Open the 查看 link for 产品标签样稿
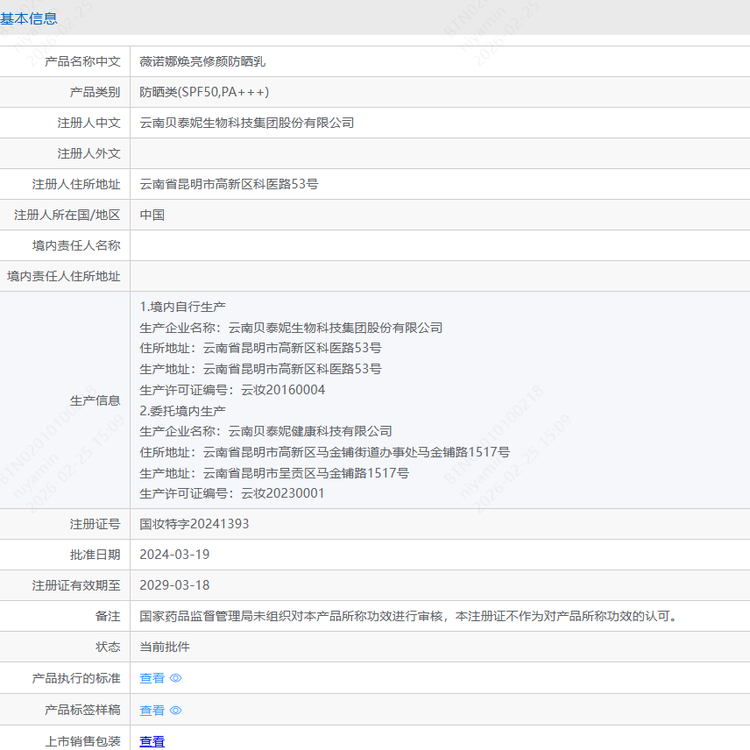750x750 pixels. click(x=152, y=710)
